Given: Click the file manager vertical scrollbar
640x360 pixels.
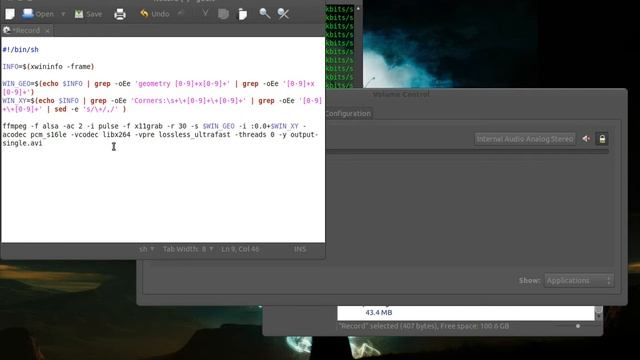Looking at the screenshot, I should coord(598,312).
